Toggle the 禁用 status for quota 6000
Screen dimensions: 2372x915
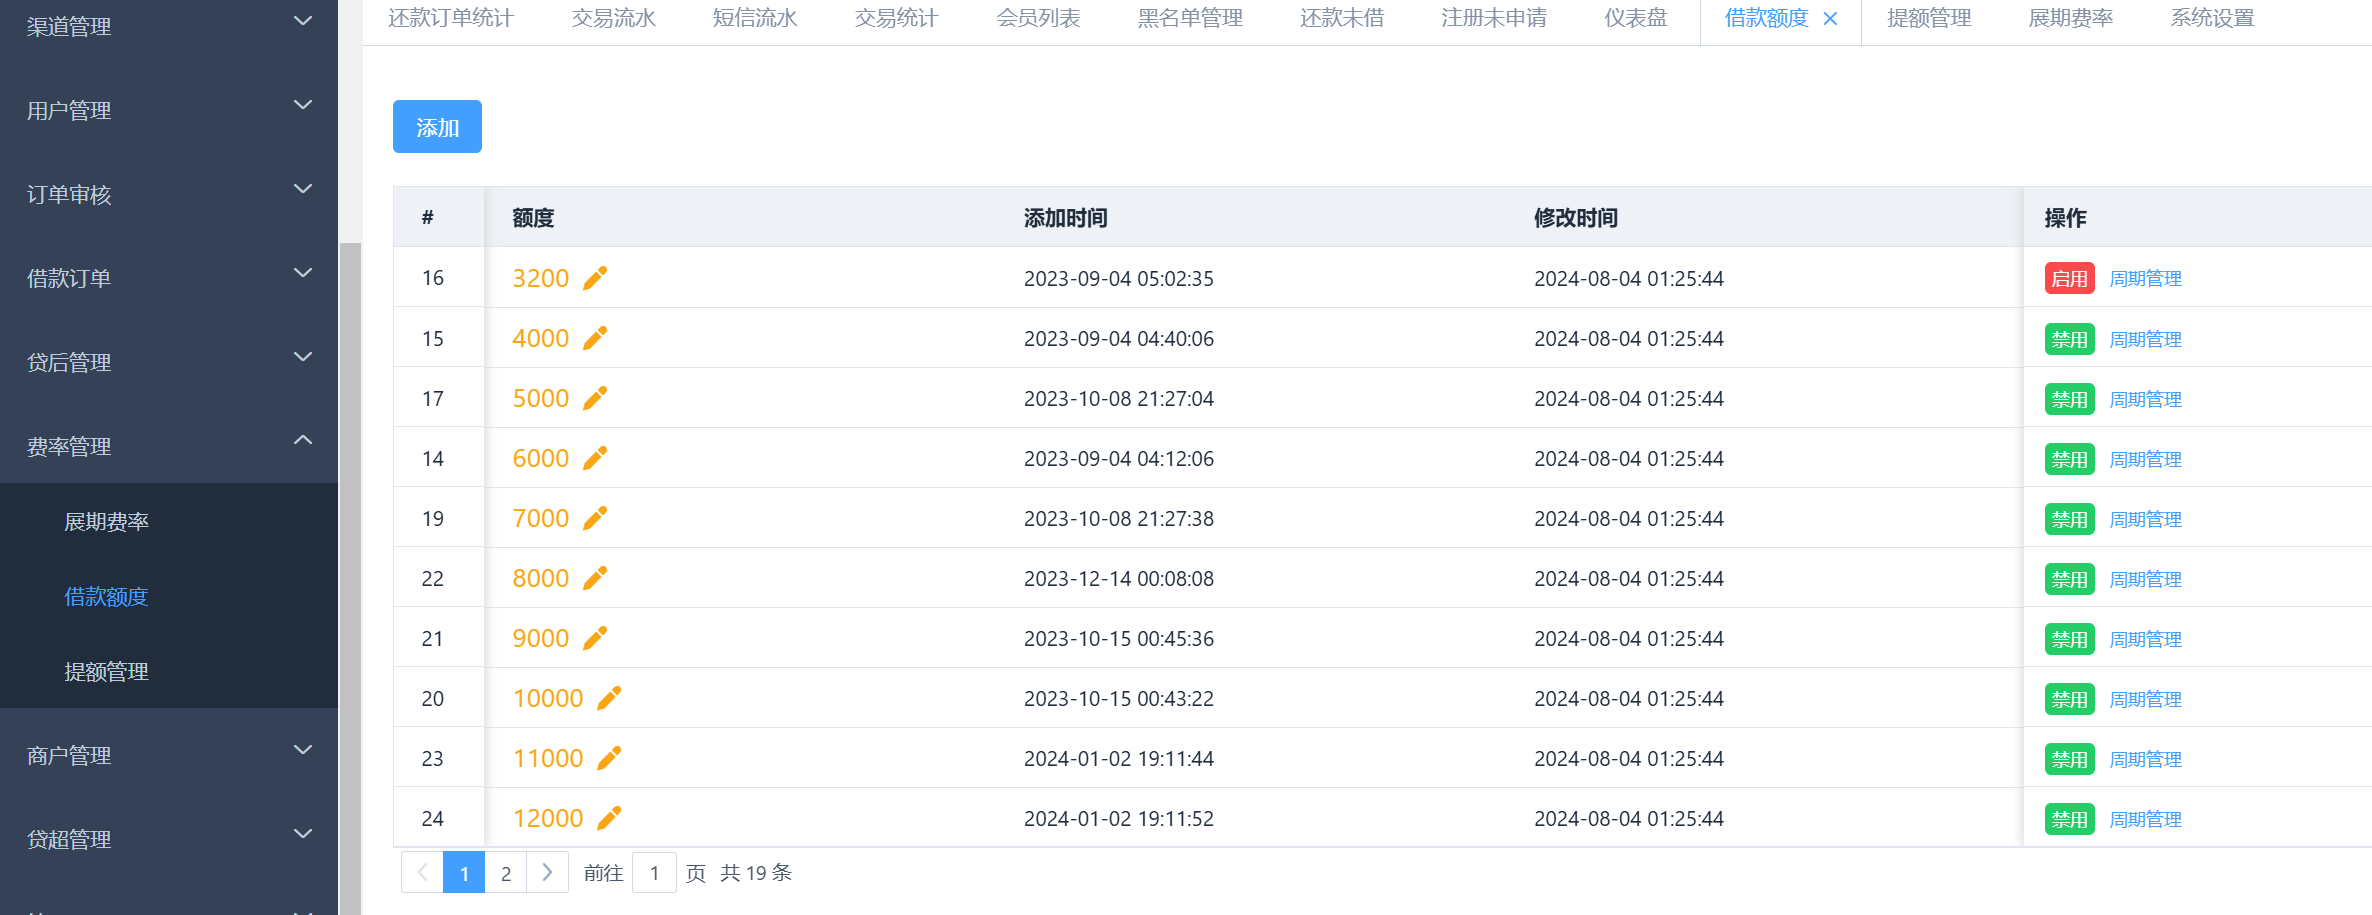pyautogui.click(x=2069, y=459)
